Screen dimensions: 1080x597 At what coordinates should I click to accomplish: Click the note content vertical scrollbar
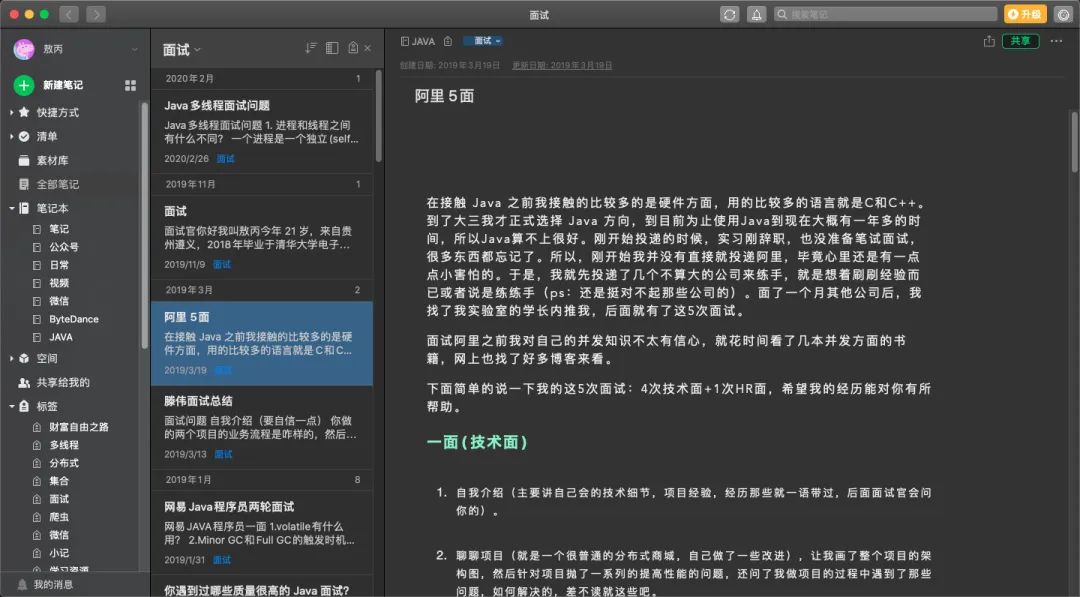(x=1074, y=141)
